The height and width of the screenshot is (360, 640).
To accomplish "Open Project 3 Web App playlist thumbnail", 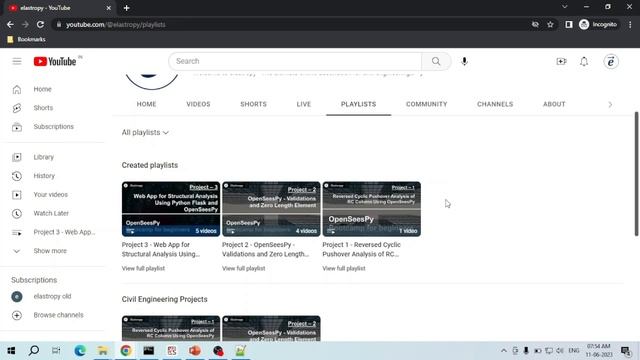I will pos(171,209).
